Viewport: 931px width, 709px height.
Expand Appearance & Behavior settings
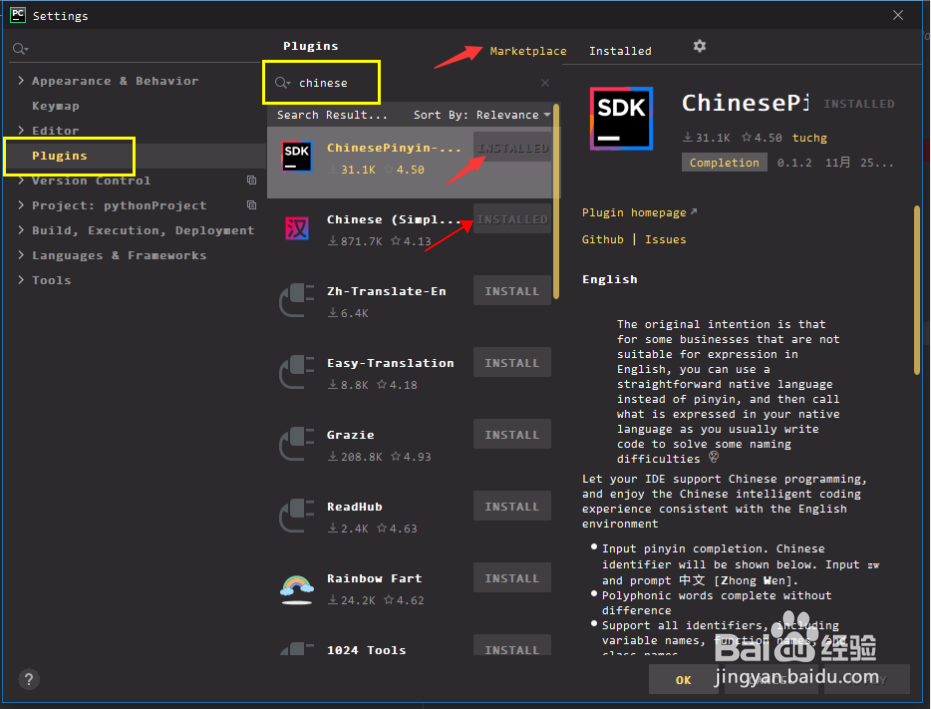coord(21,80)
